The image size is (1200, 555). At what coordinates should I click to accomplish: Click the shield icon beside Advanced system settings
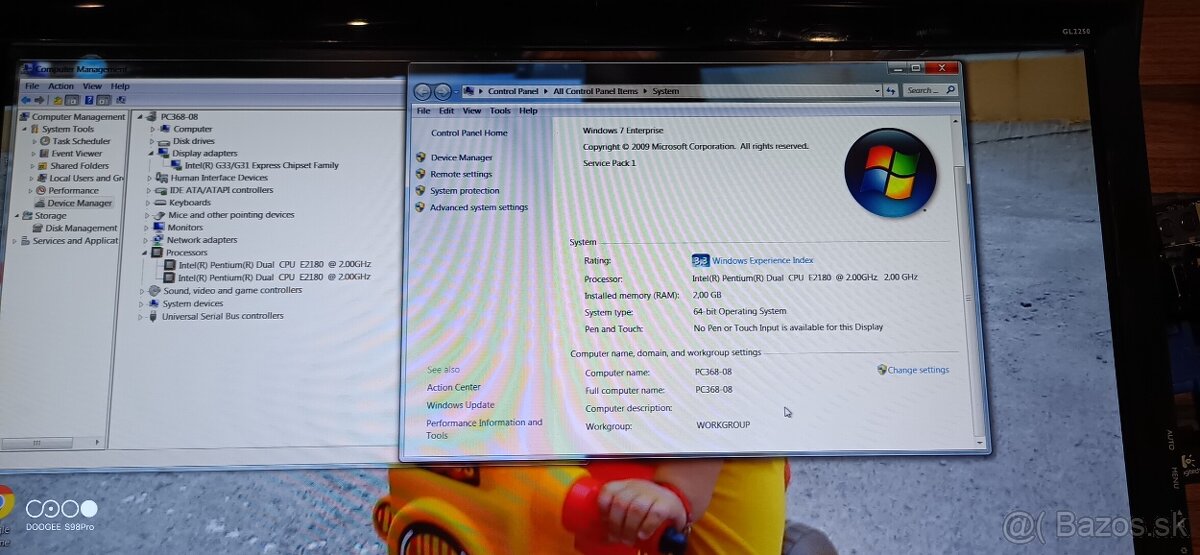pyautogui.click(x=421, y=207)
